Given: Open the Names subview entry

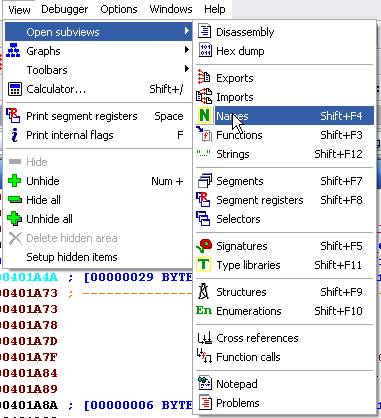Looking at the screenshot, I should coord(284,116).
